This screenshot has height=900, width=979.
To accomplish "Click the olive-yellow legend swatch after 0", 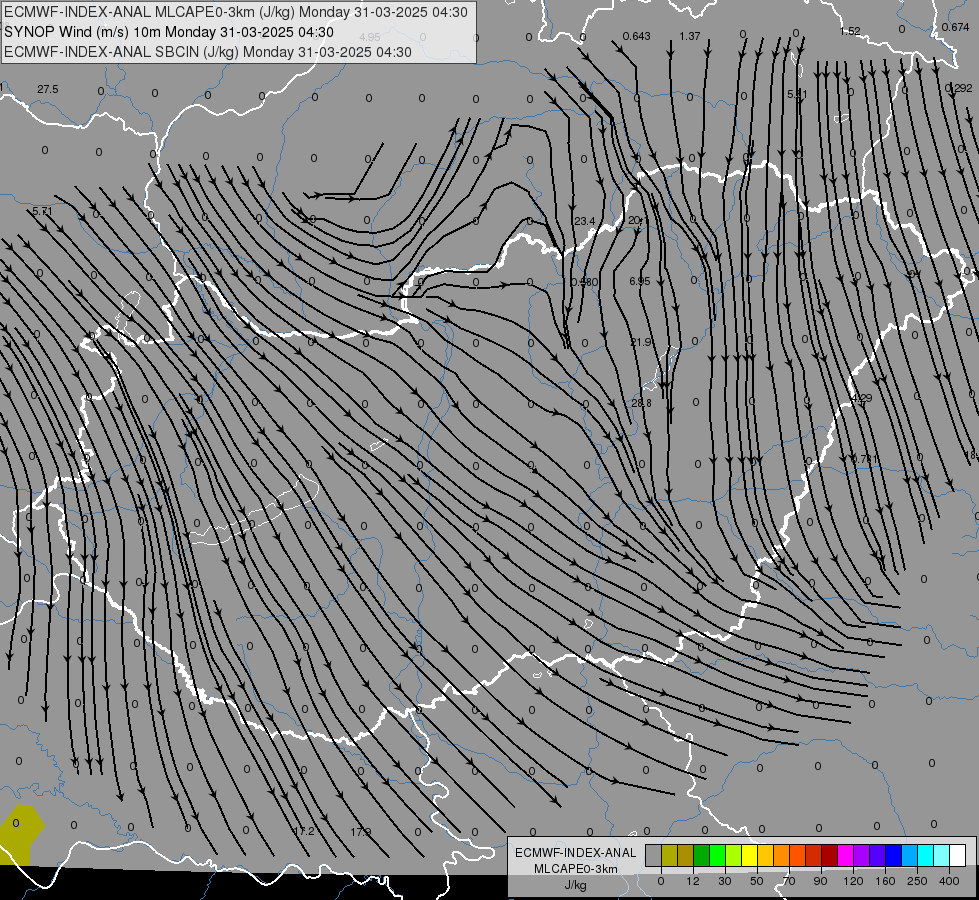I will (x=669, y=856).
